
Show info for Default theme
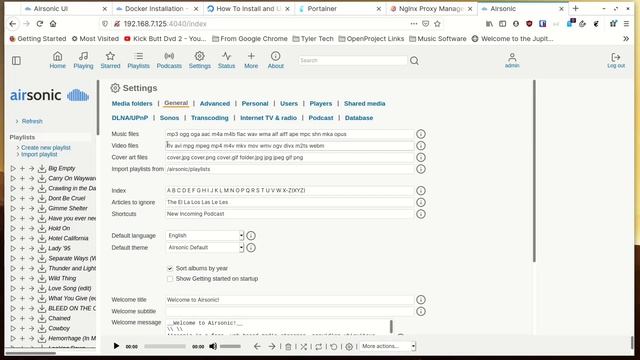(x=251, y=247)
